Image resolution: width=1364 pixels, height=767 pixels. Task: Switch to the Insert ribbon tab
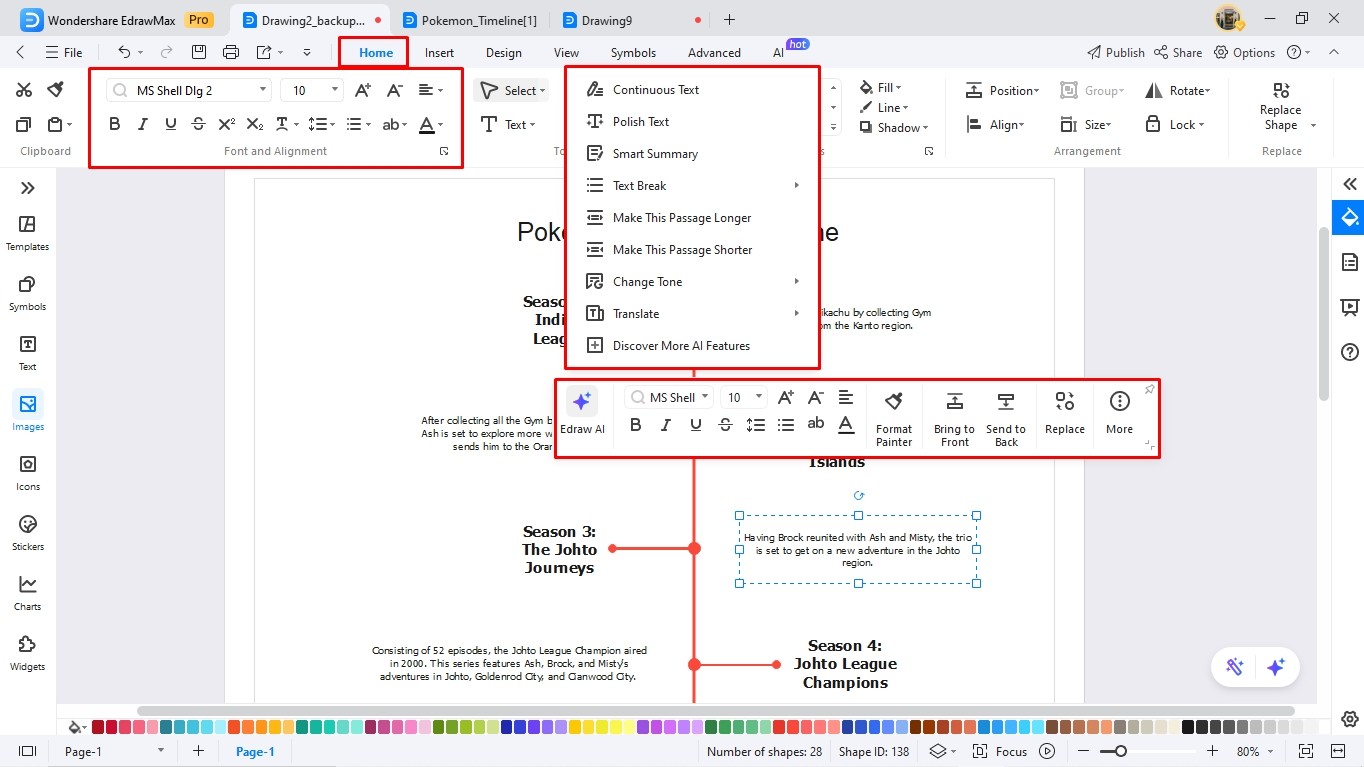click(439, 52)
